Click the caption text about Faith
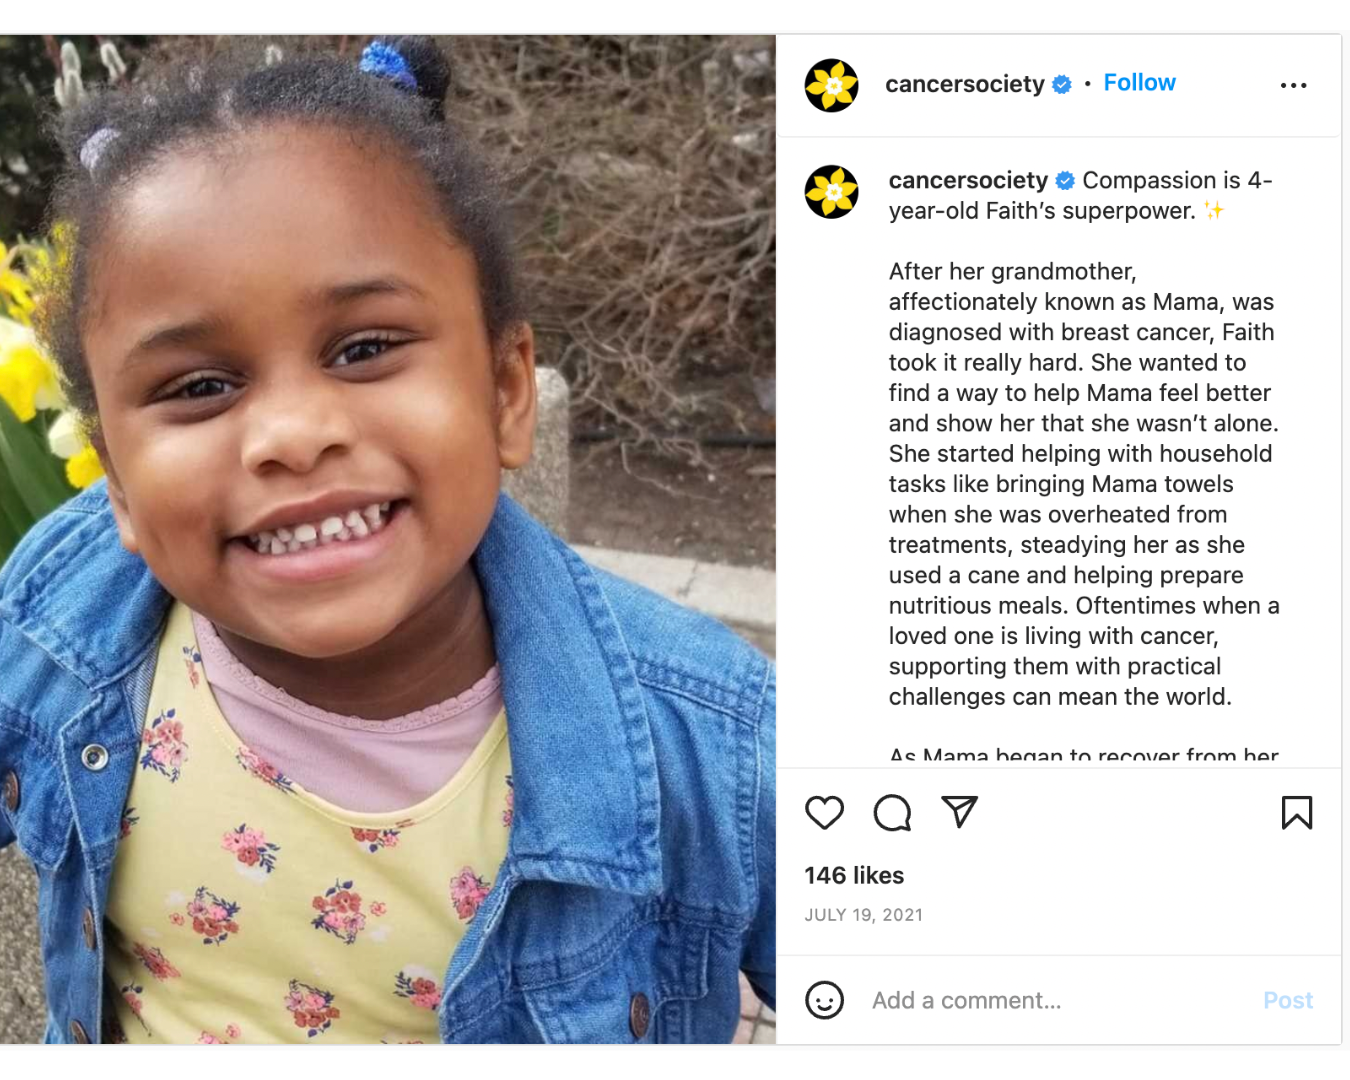 tap(1084, 484)
